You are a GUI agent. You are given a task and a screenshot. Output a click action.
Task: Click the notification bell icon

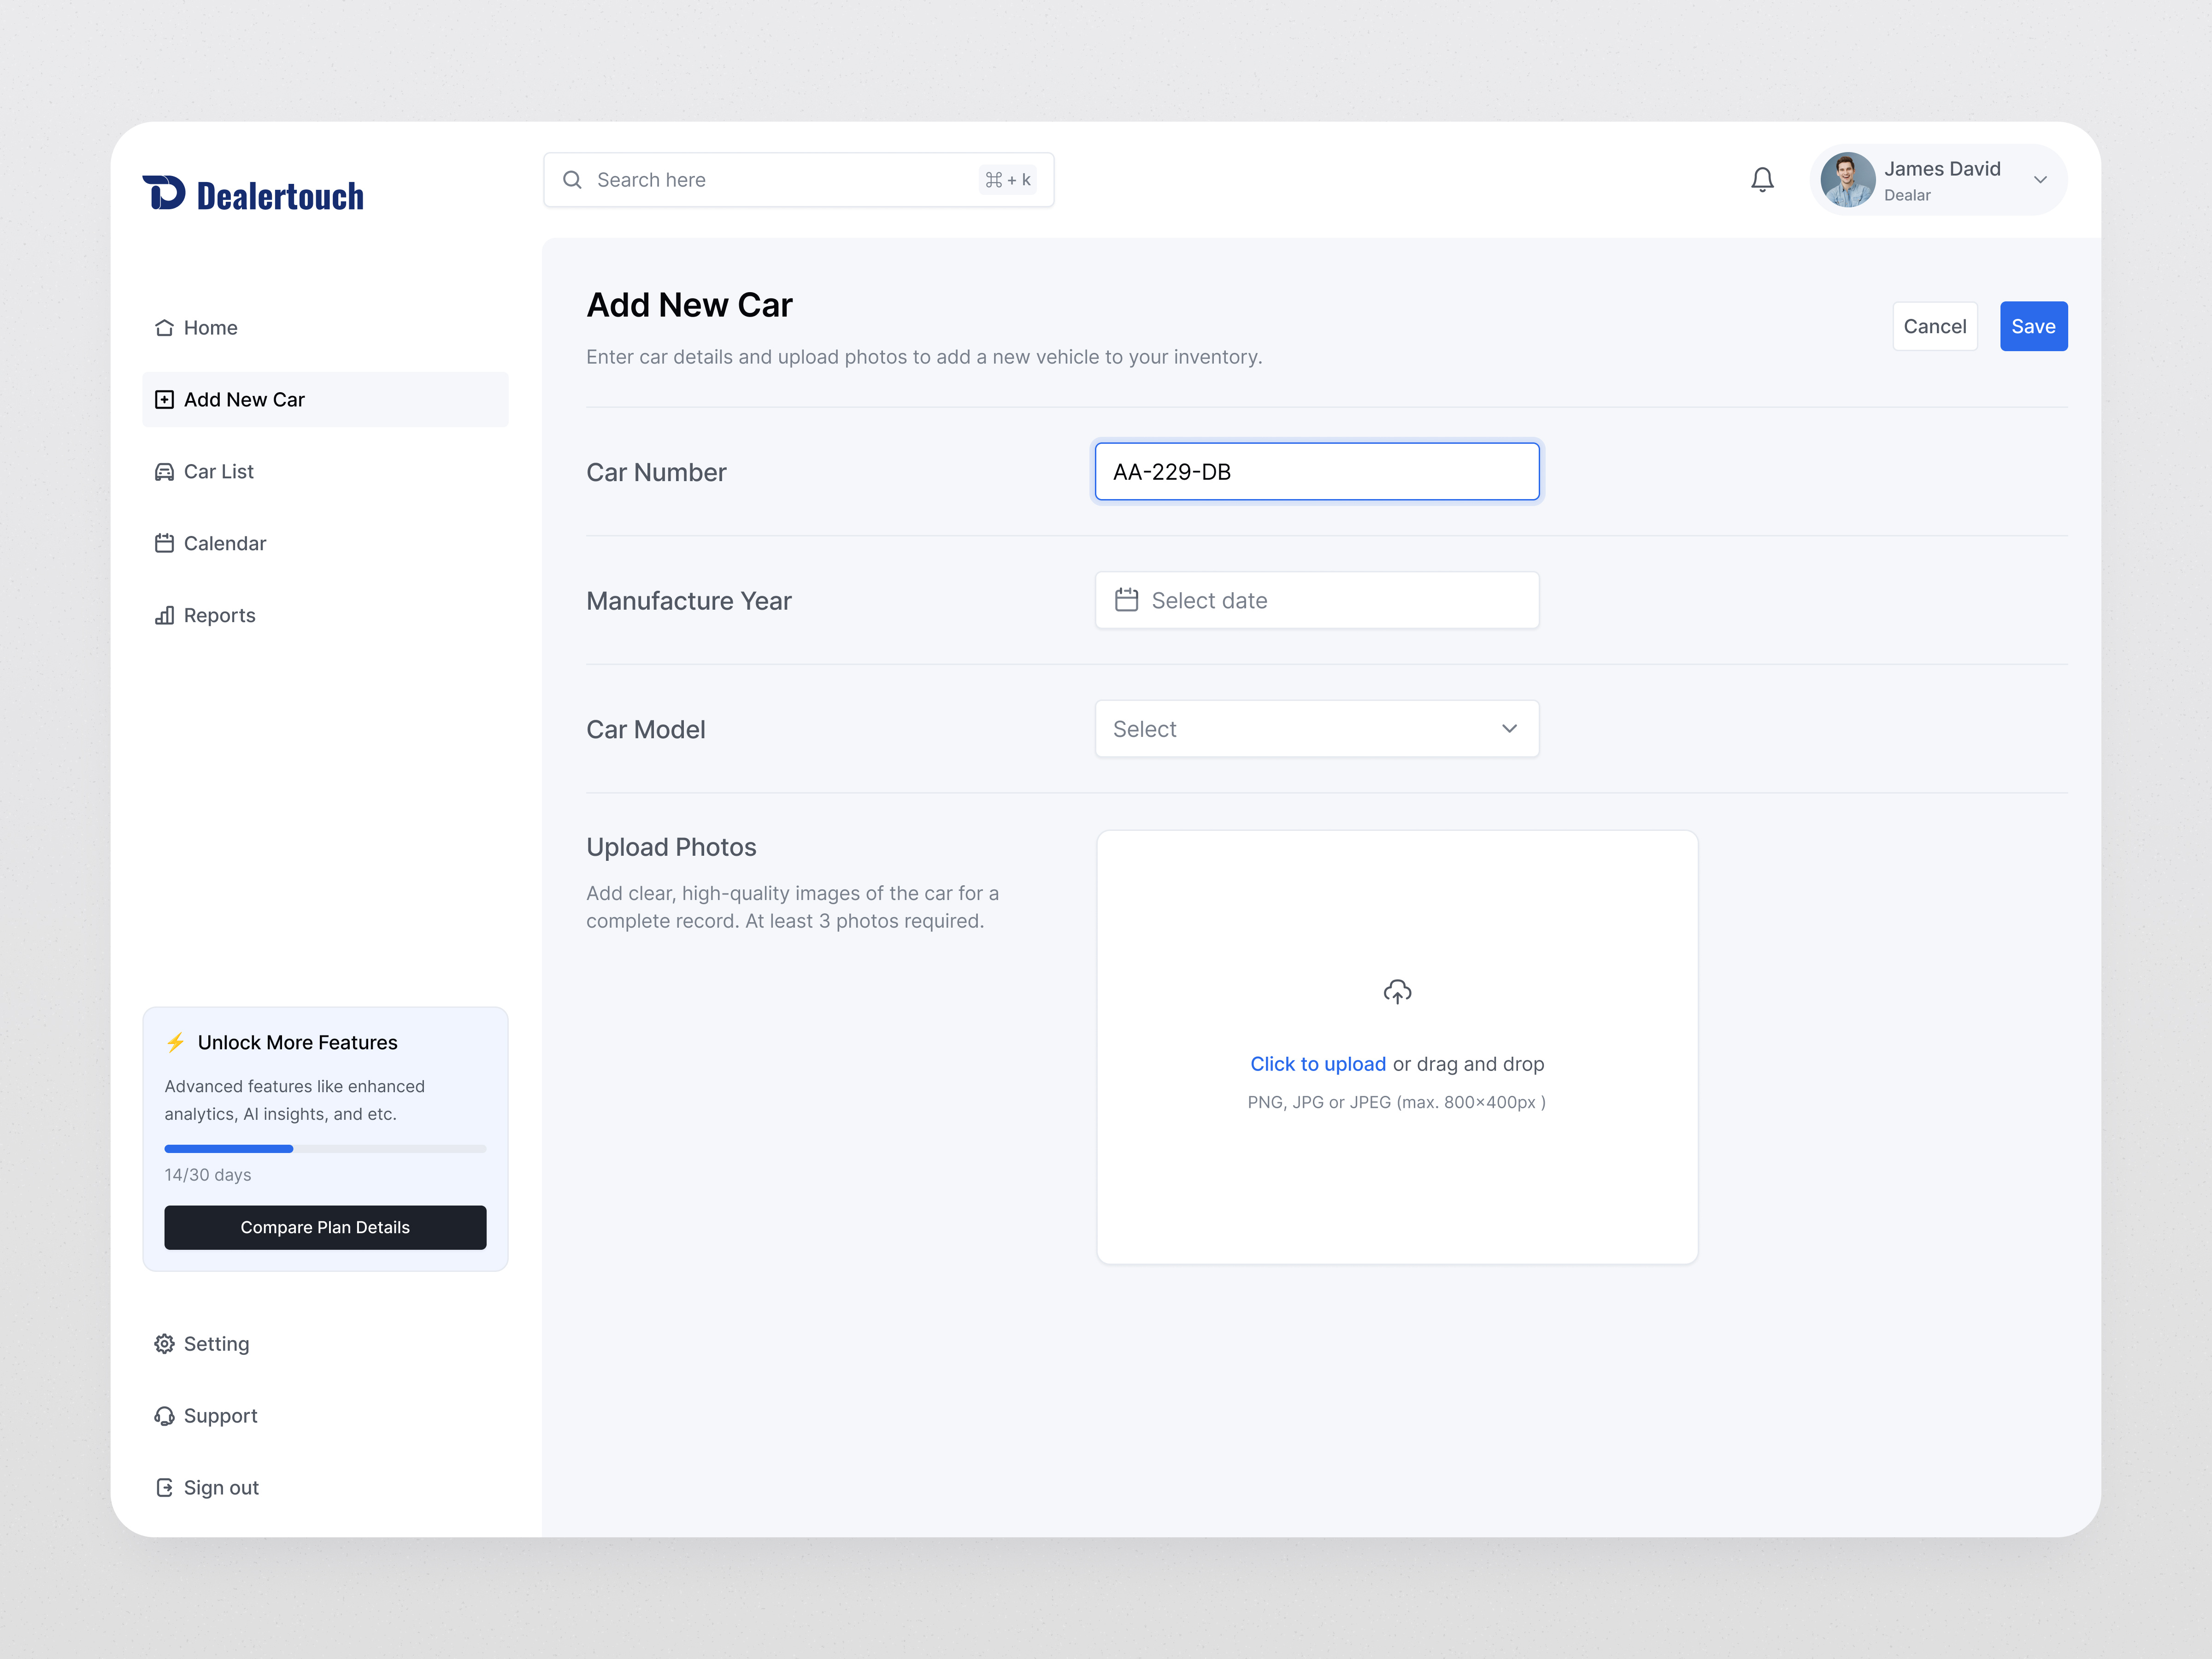[x=1762, y=180]
